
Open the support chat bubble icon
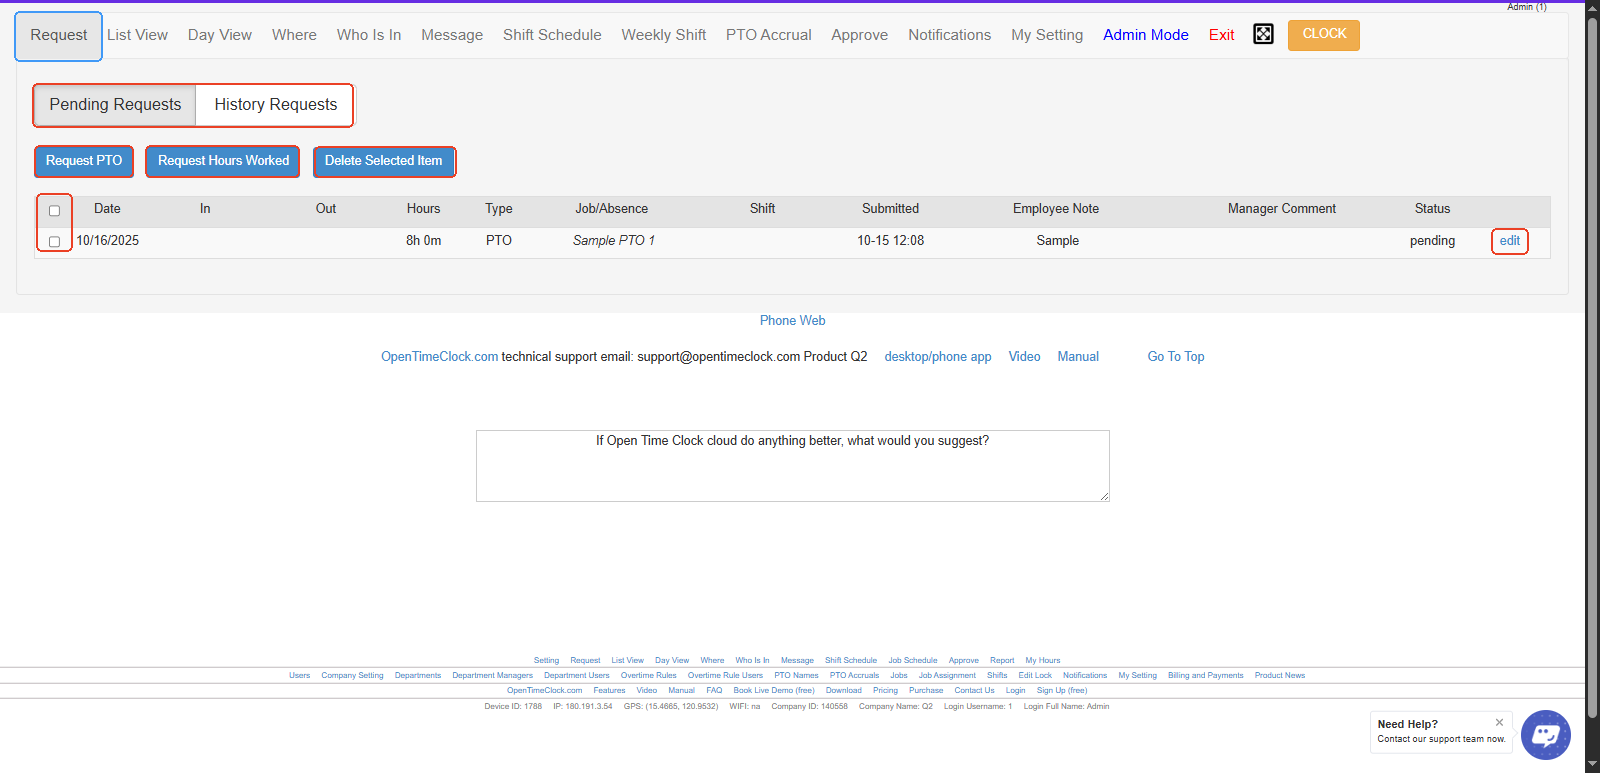(x=1545, y=736)
